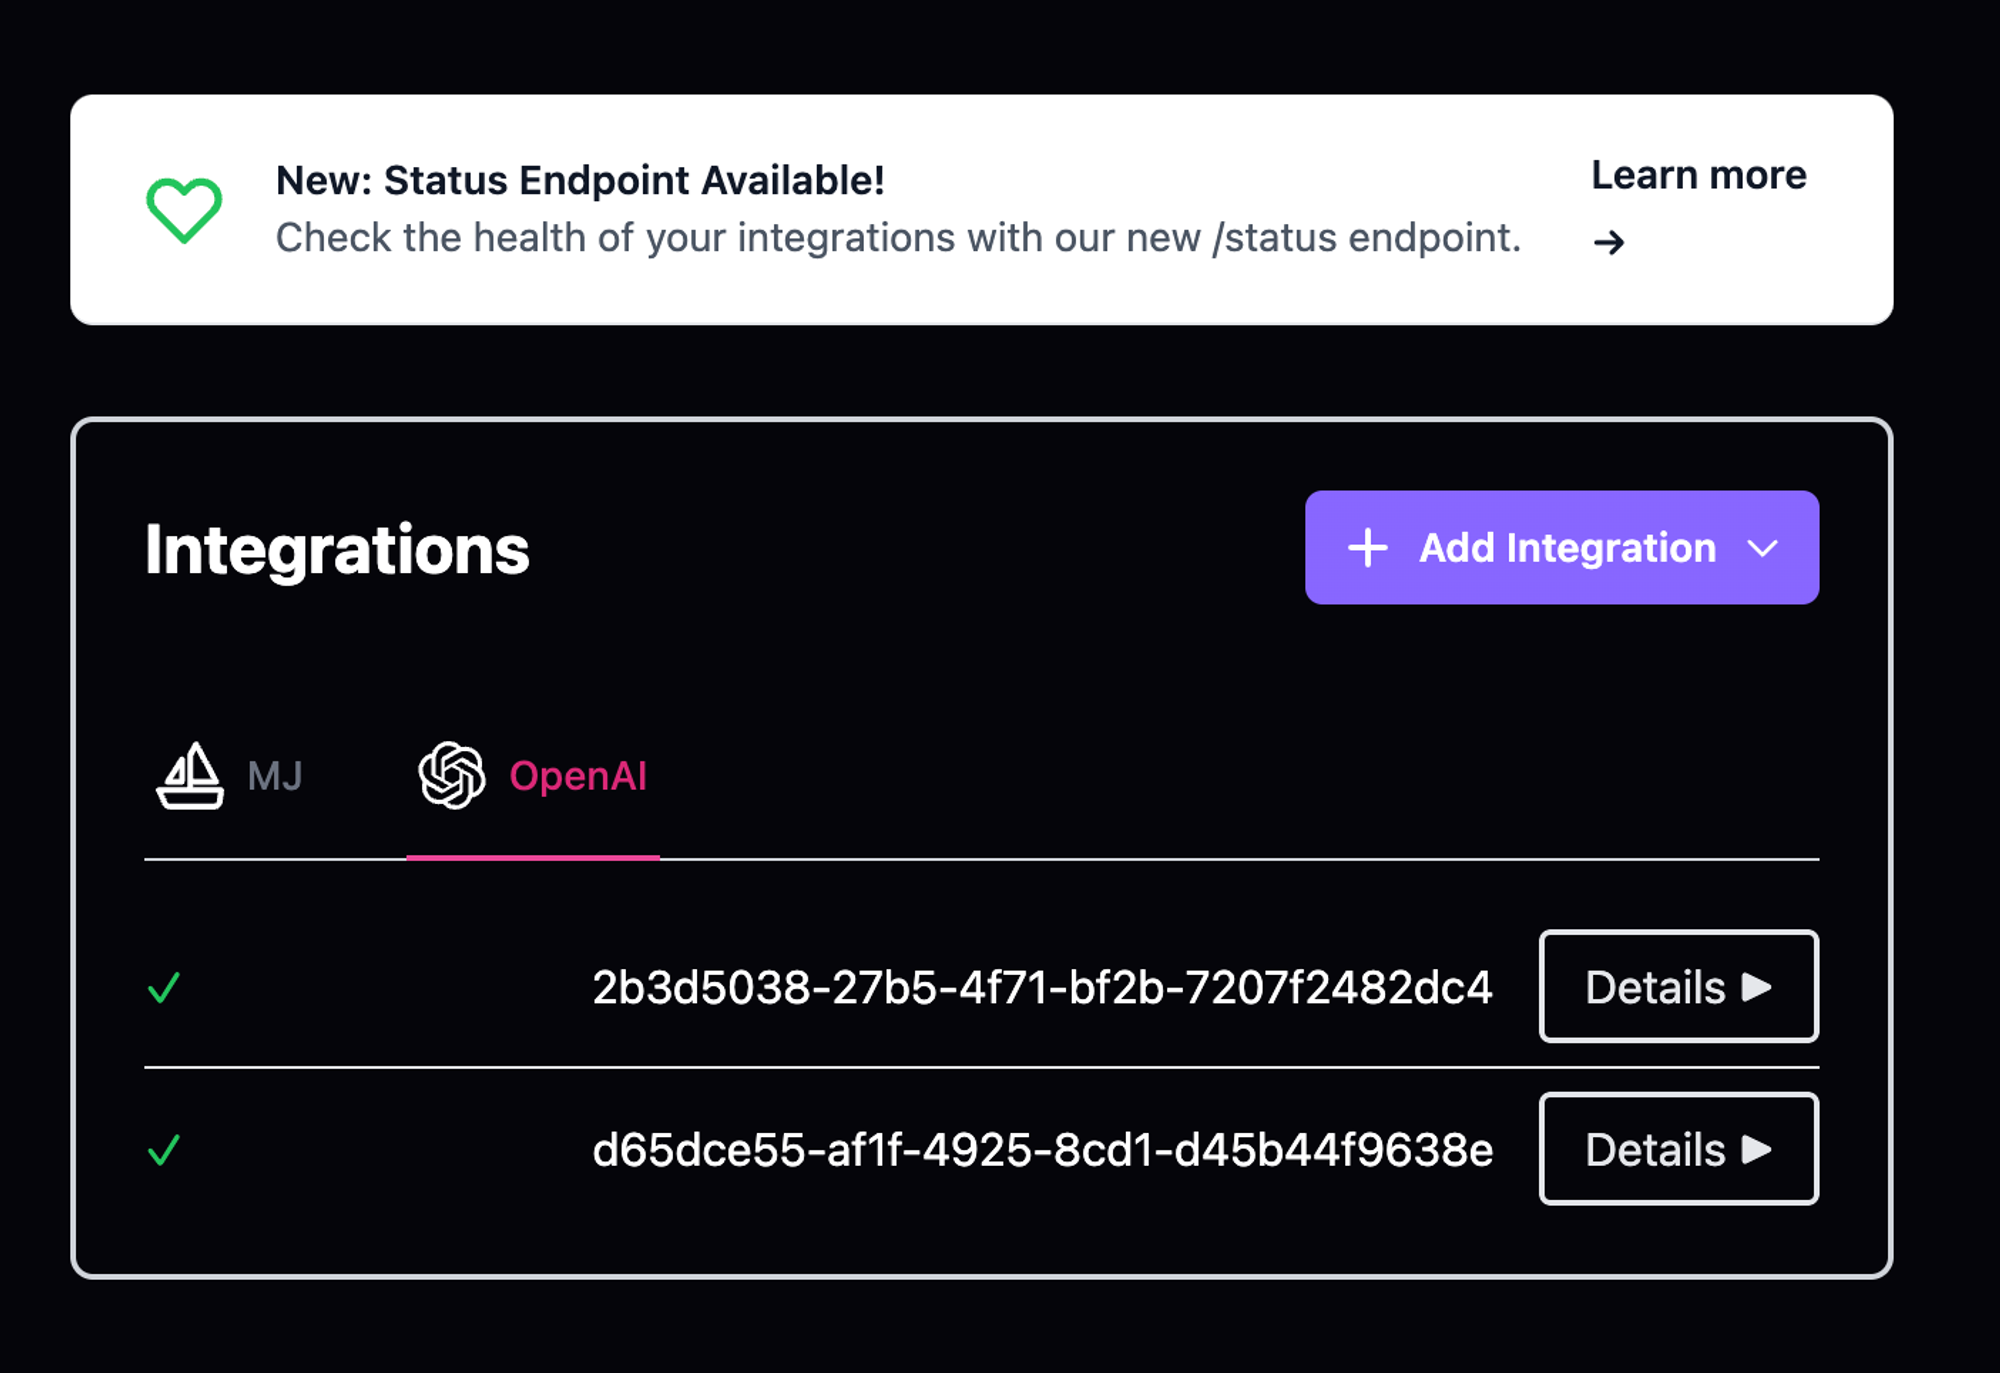The width and height of the screenshot is (2000, 1373).
Task: Click integration ID d65dce55-af1f-4925-8cd1-d45b44f9638e
Action: (1042, 1150)
